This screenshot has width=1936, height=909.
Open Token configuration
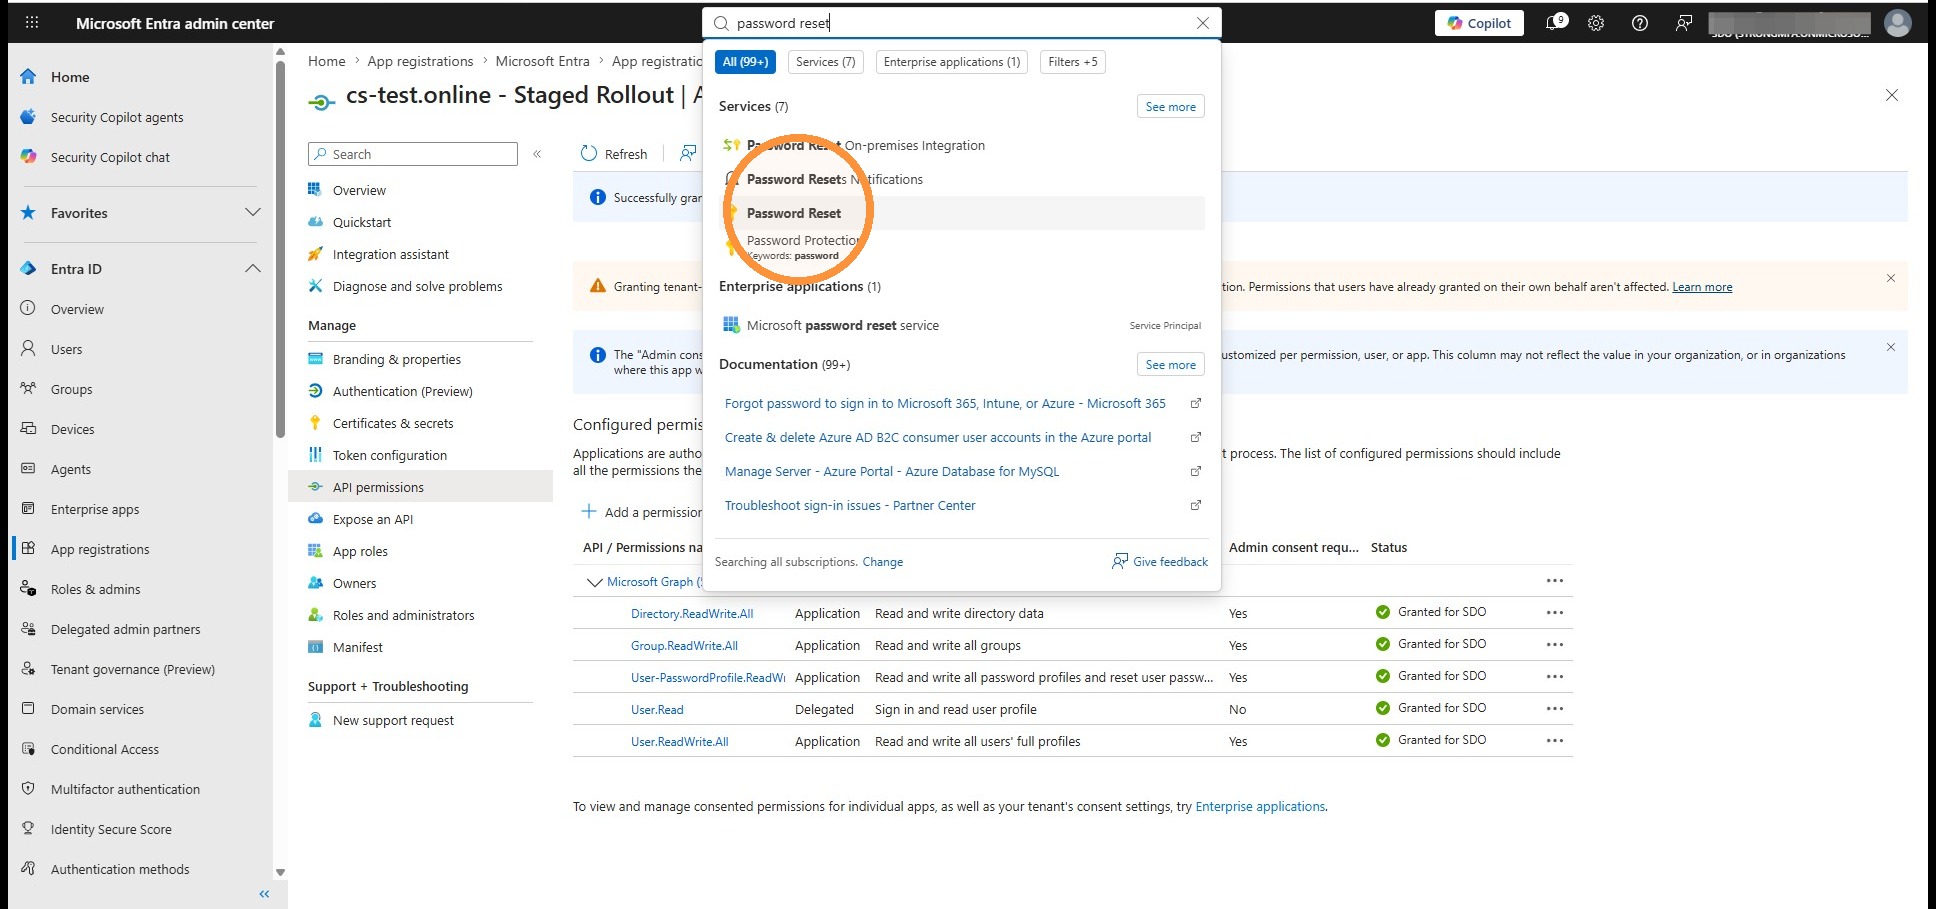(390, 455)
